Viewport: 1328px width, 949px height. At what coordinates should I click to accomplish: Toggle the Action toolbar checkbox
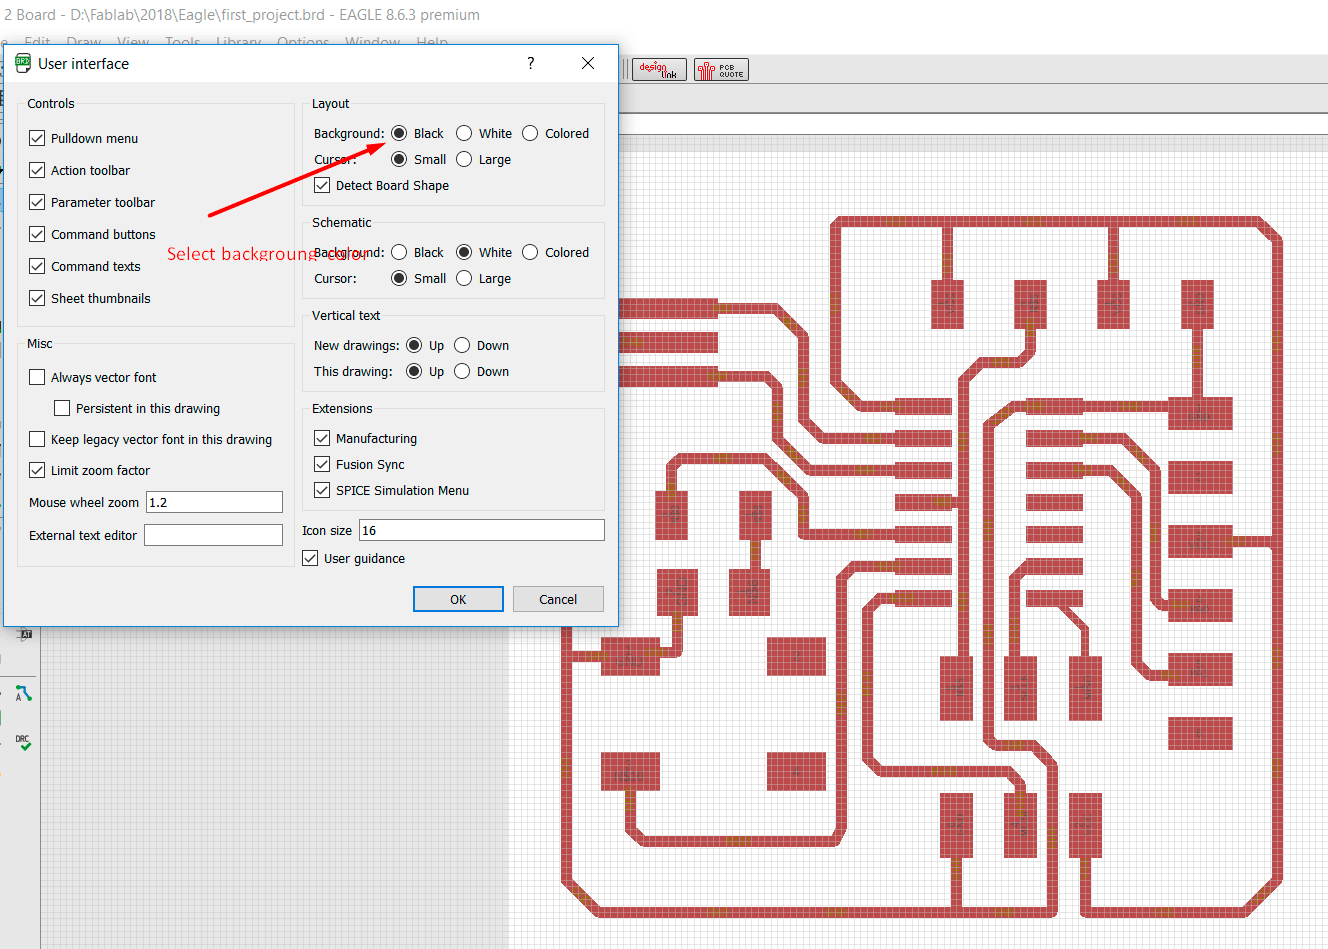click(37, 170)
